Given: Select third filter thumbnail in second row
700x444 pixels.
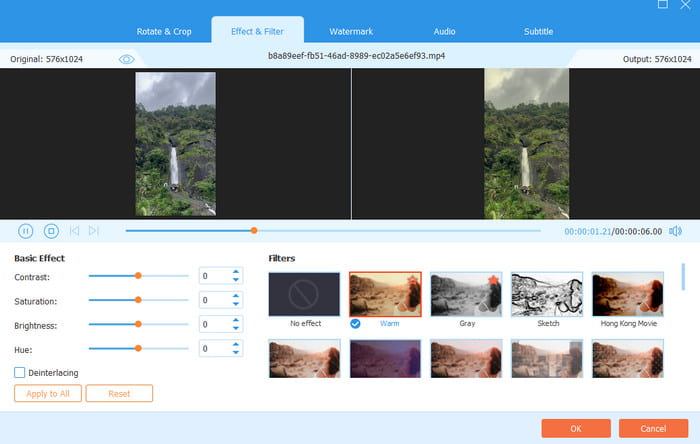Looking at the screenshot, I should click(x=466, y=359).
